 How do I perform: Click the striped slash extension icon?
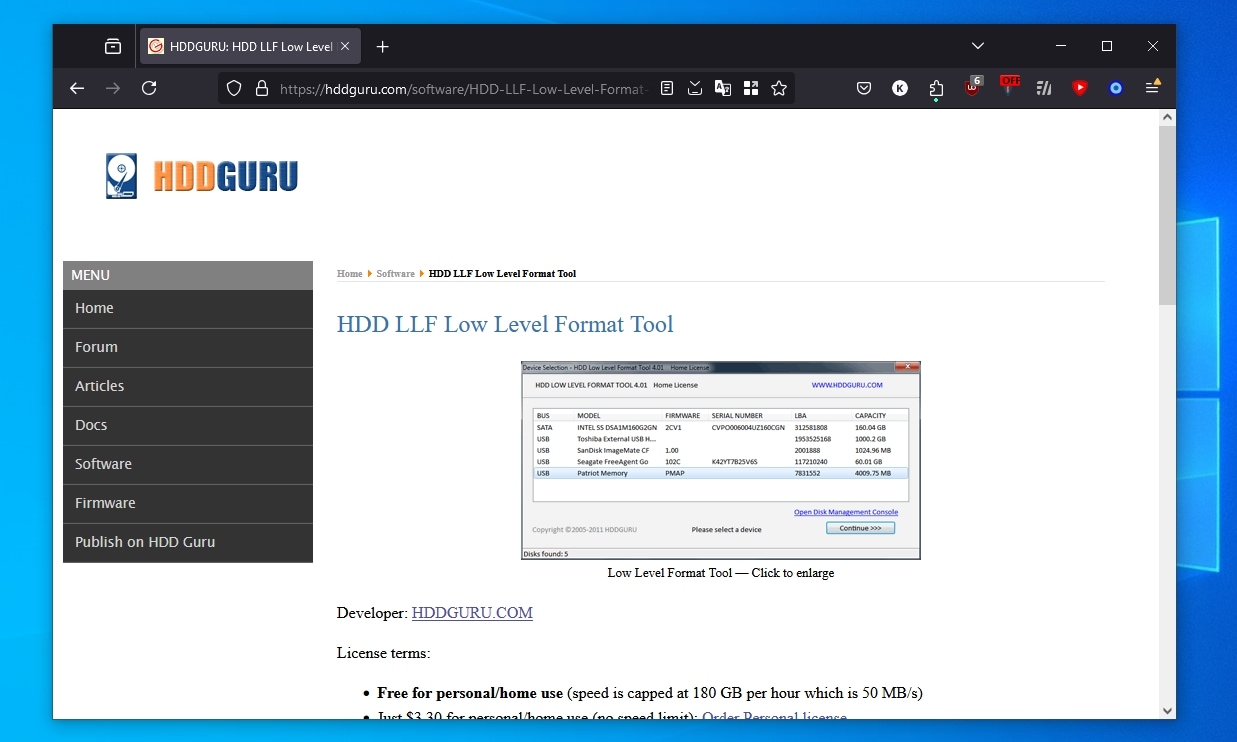[x=1044, y=88]
